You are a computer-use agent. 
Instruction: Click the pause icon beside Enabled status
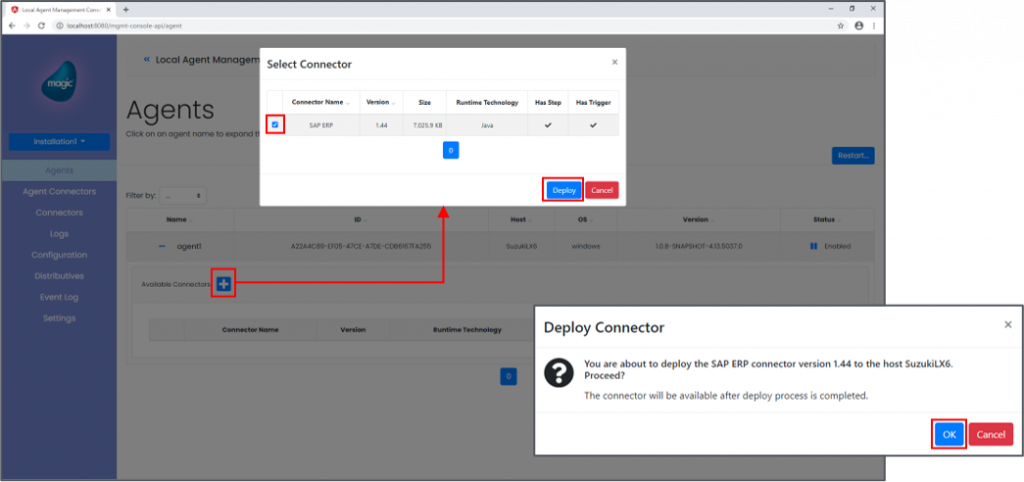click(x=813, y=246)
